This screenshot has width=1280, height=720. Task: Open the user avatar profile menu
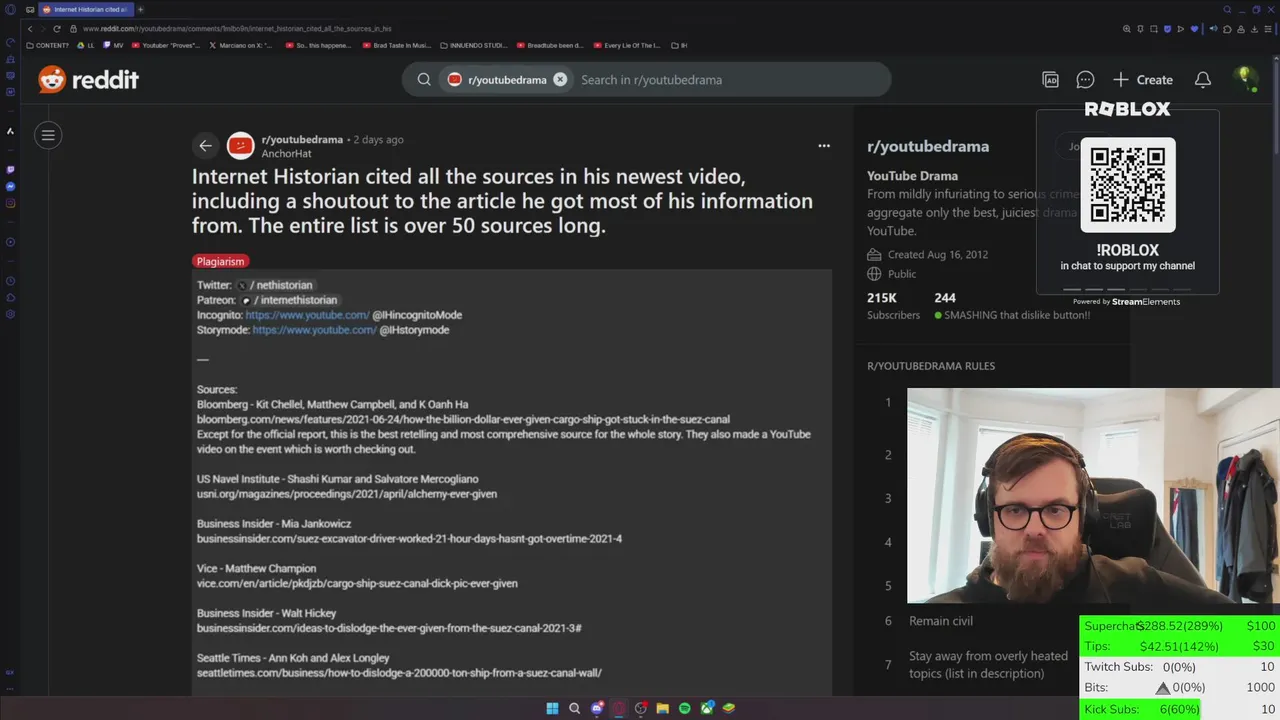[x=1245, y=79]
